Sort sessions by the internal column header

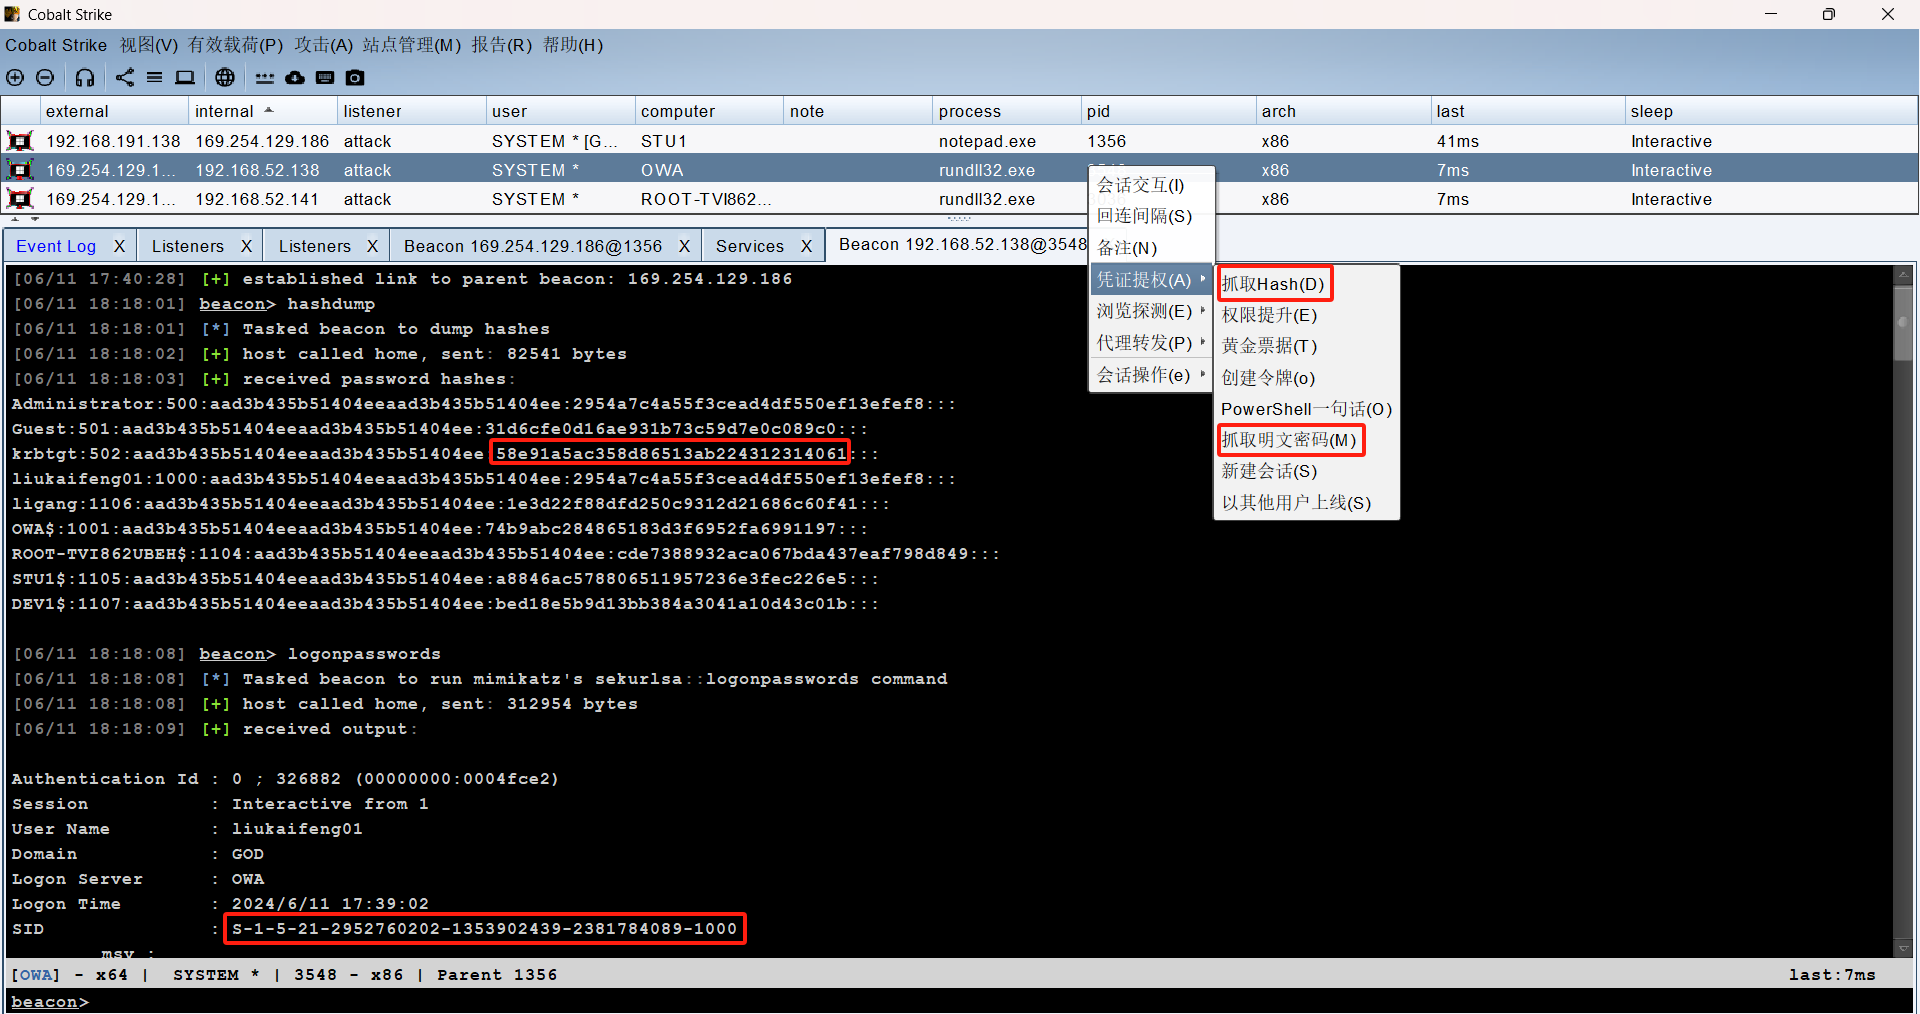coord(262,111)
